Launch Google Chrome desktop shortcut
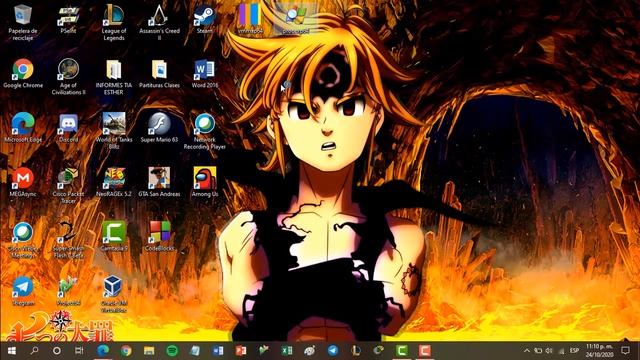The image size is (640, 360). coord(23,73)
